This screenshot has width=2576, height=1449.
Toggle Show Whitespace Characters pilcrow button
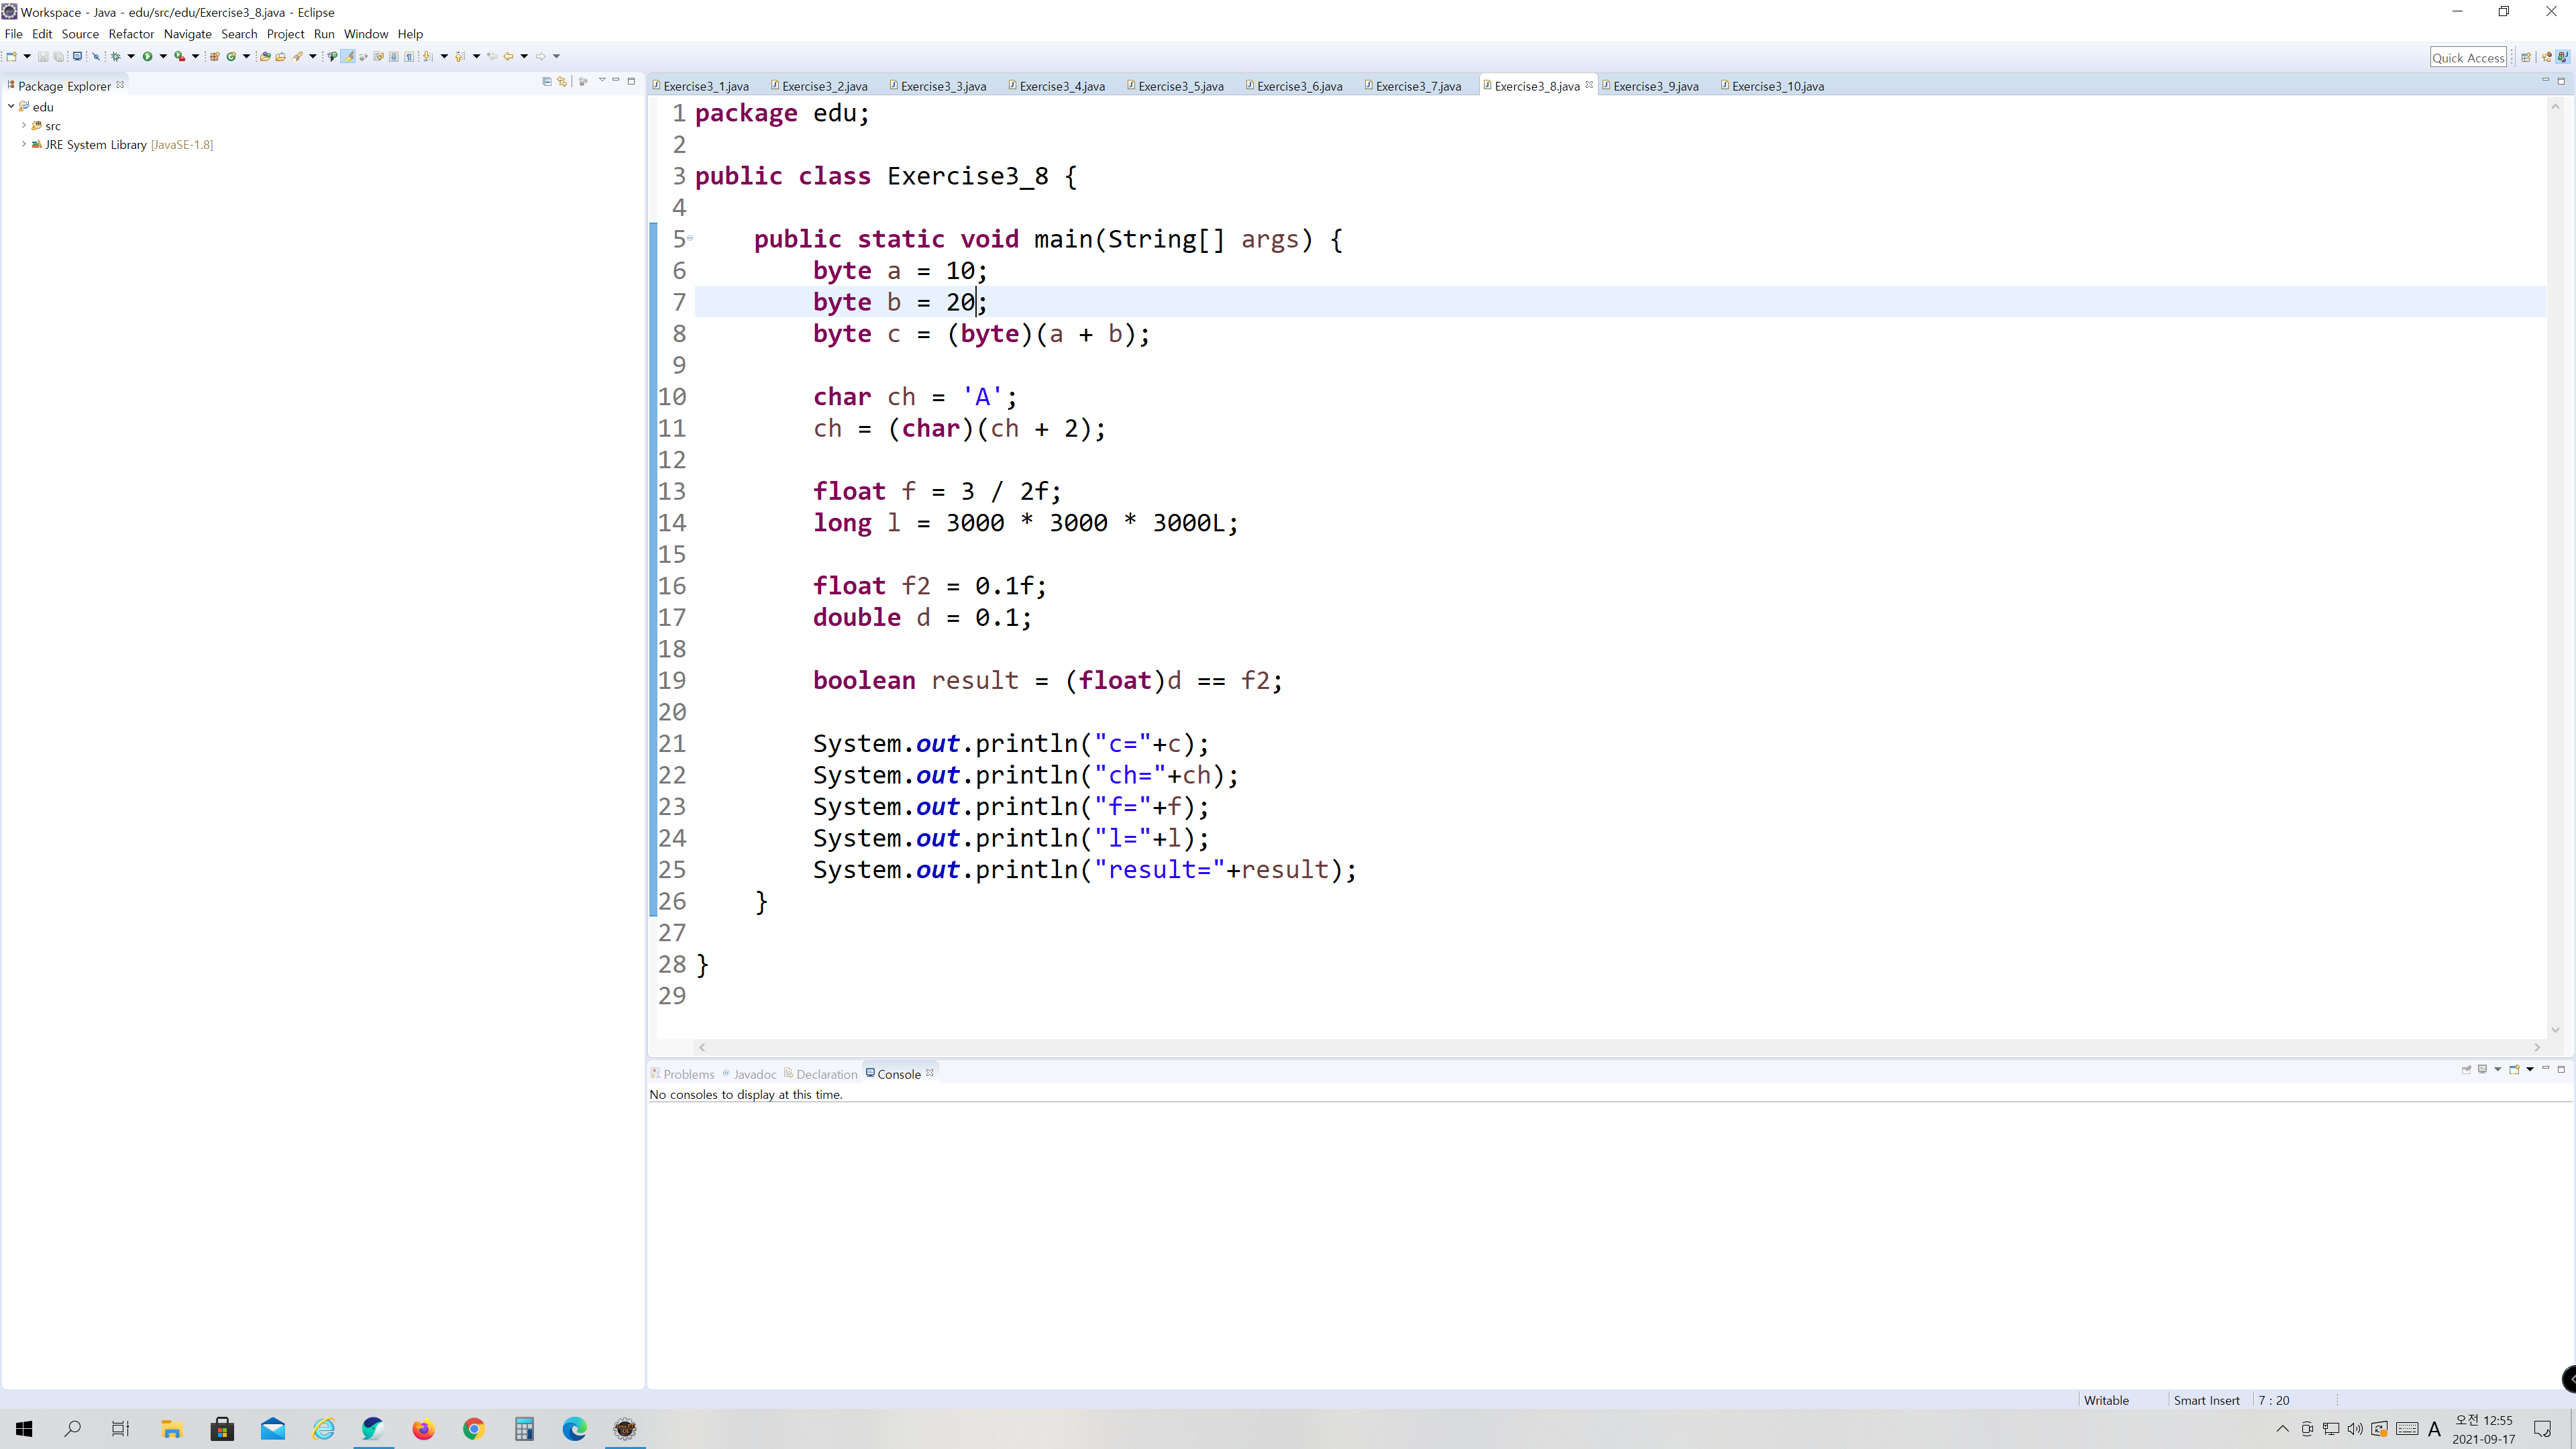(x=409, y=56)
